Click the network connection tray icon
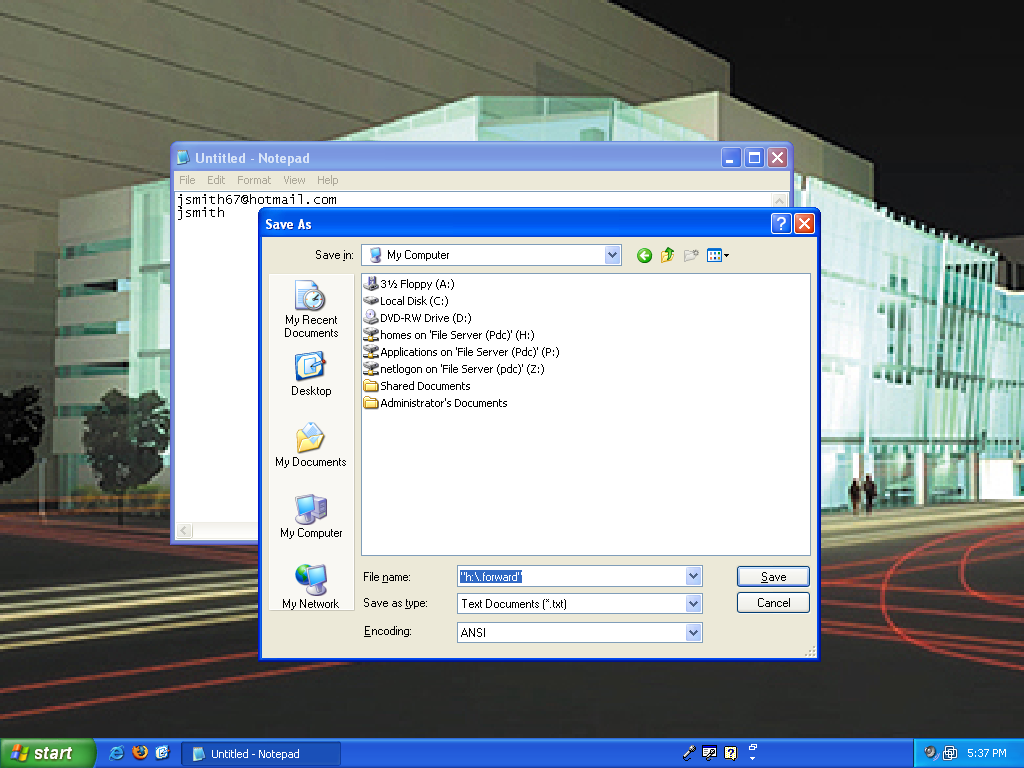 (x=950, y=753)
